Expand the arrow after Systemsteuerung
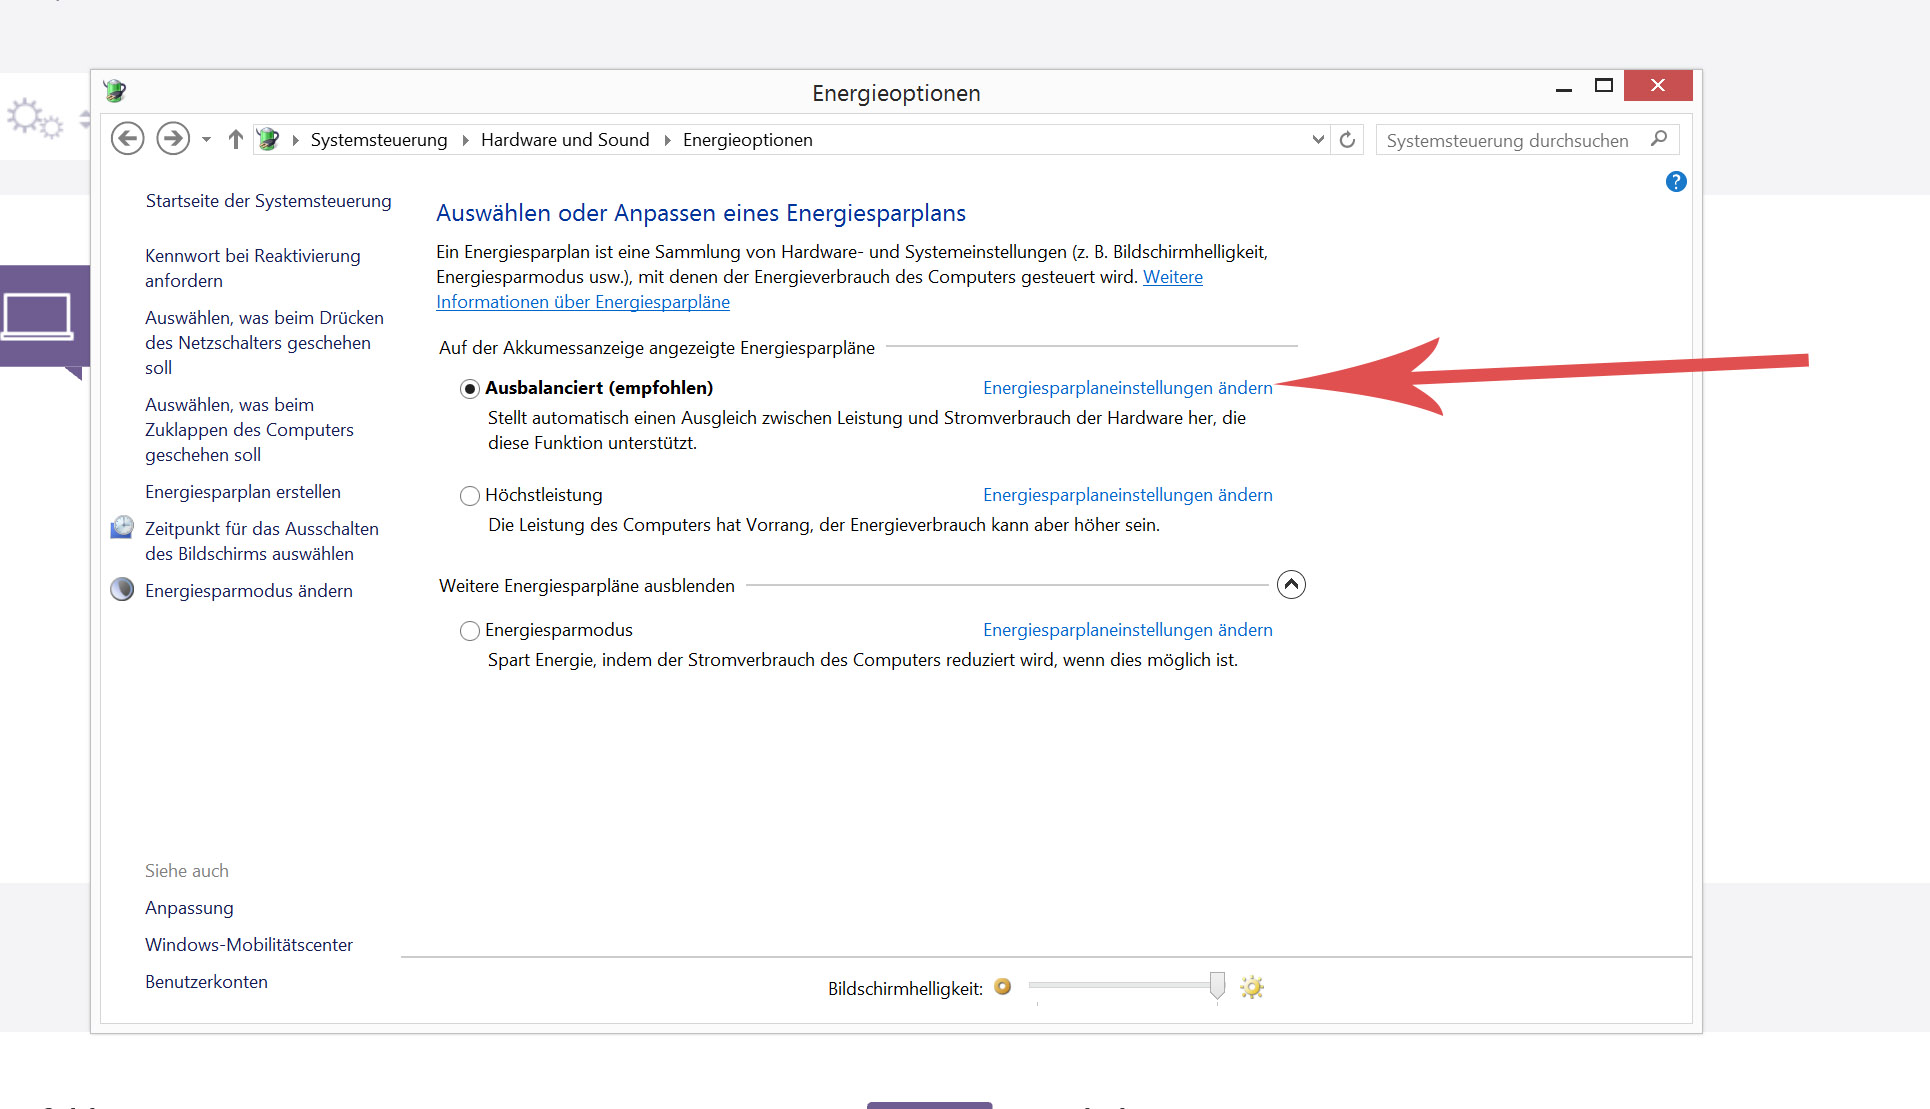 (465, 140)
